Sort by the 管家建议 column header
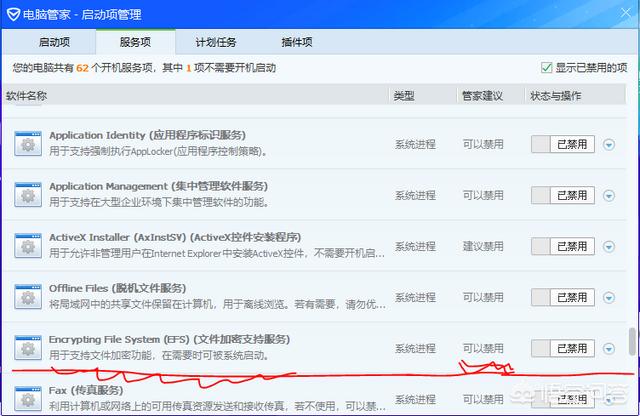 tap(481, 96)
